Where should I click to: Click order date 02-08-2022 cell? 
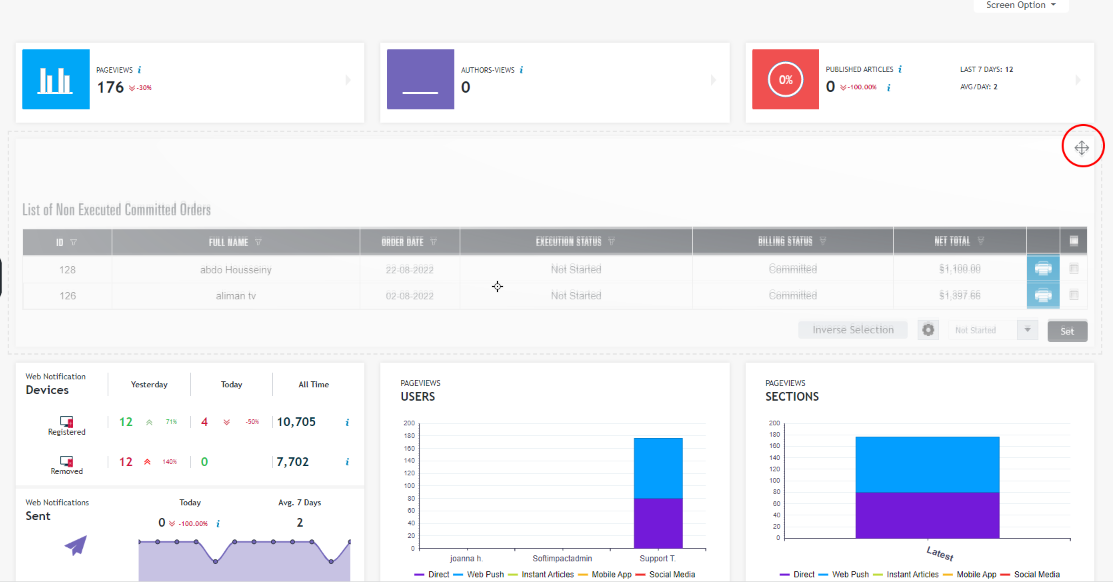tap(410, 296)
